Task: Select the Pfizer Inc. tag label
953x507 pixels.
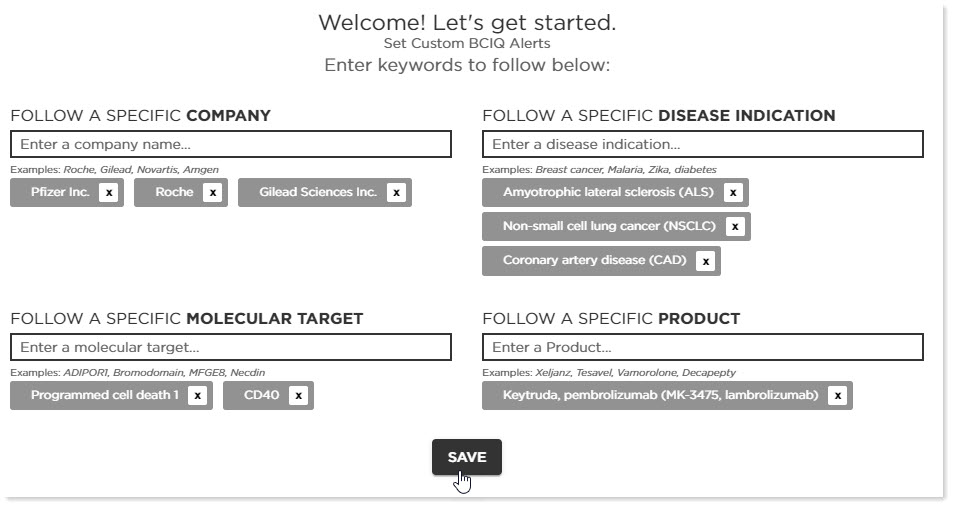Action: (x=60, y=192)
